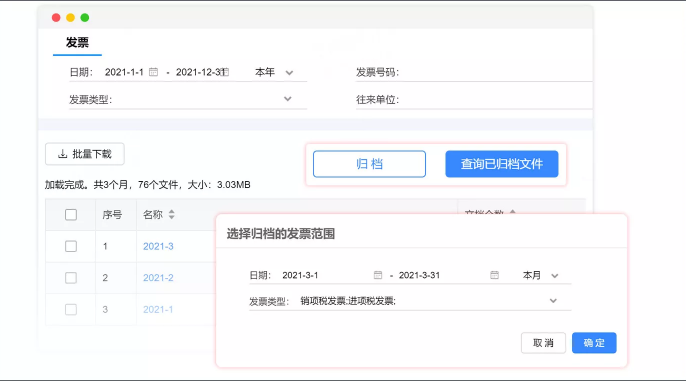Click green maximize window button
This screenshot has height=381, width=686.
click(x=85, y=17)
